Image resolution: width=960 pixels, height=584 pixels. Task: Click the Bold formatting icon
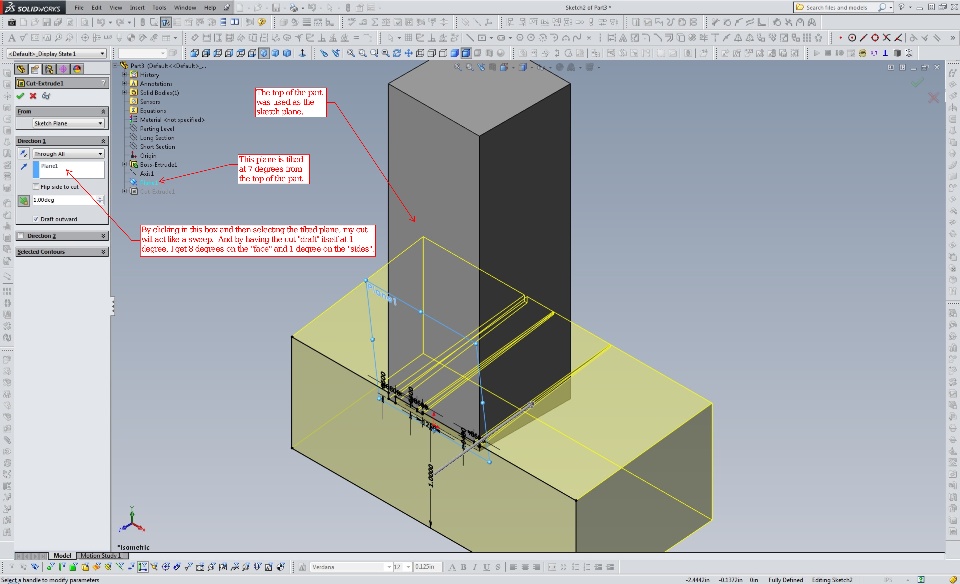[463, 567]
